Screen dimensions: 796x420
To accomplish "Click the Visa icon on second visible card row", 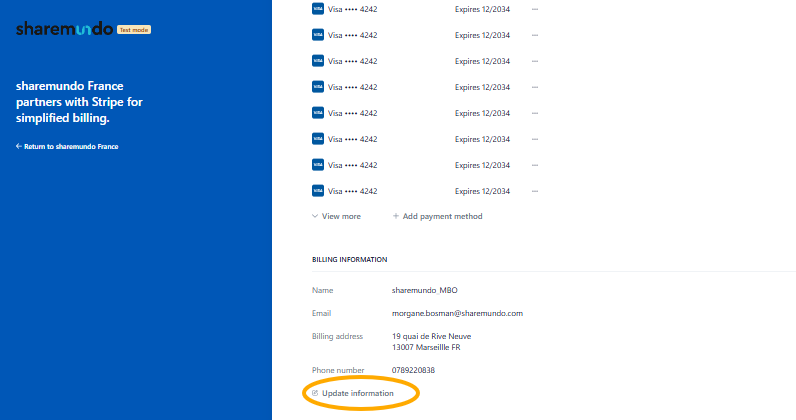I will point(318,35).
